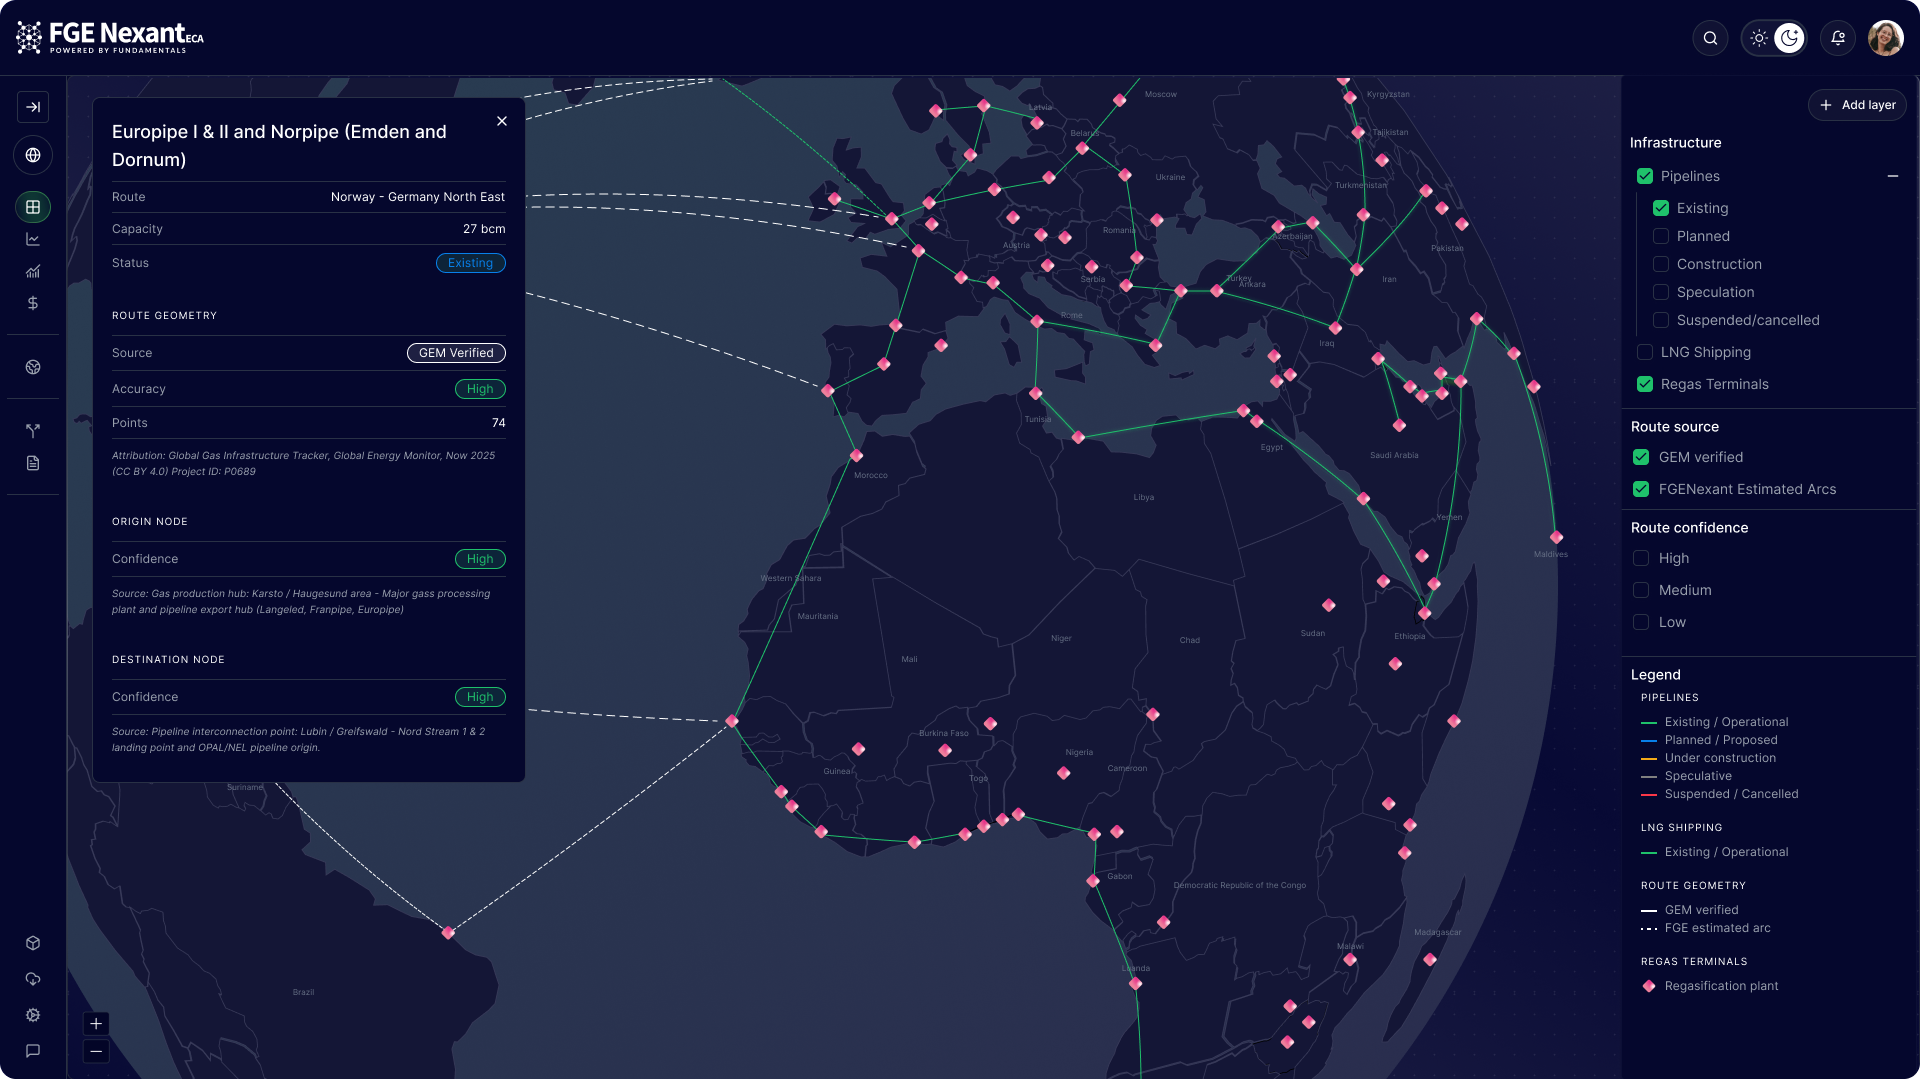1920x1079 pixels.
Task: Uncheck FGENexant Estimated Arcs checkbox
Action: tap(1641, 489)
